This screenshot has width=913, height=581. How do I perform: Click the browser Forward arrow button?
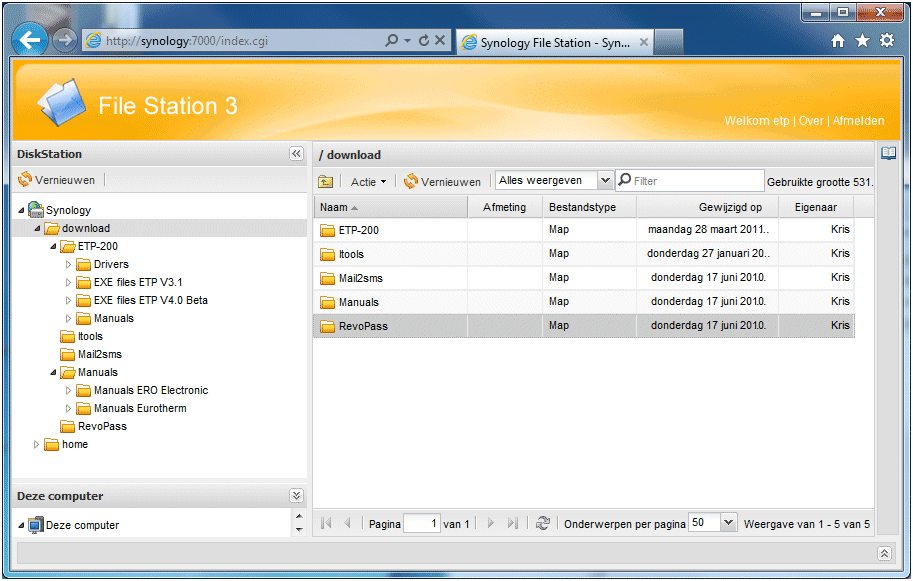point(65,40)
